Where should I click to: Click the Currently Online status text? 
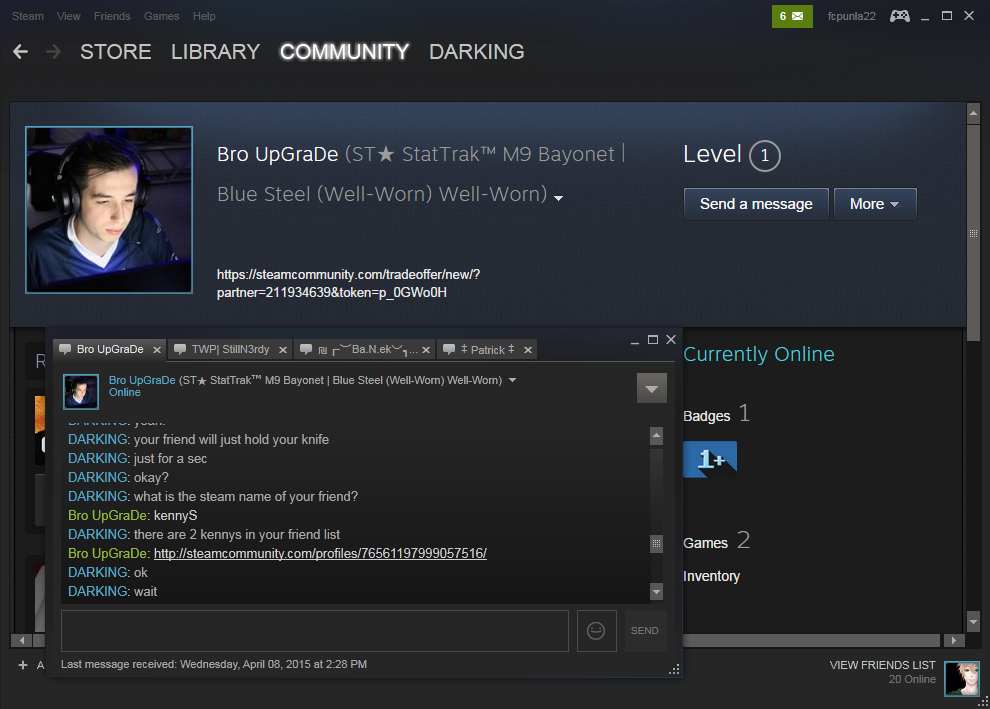(759, 354)
